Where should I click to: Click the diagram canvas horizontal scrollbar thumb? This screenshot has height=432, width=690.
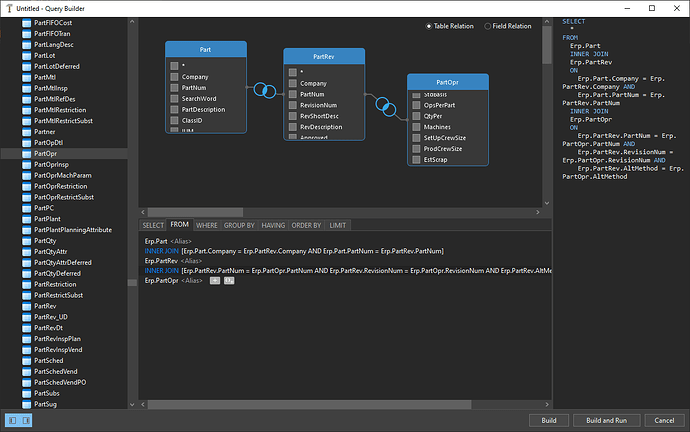tap(195, 212)
